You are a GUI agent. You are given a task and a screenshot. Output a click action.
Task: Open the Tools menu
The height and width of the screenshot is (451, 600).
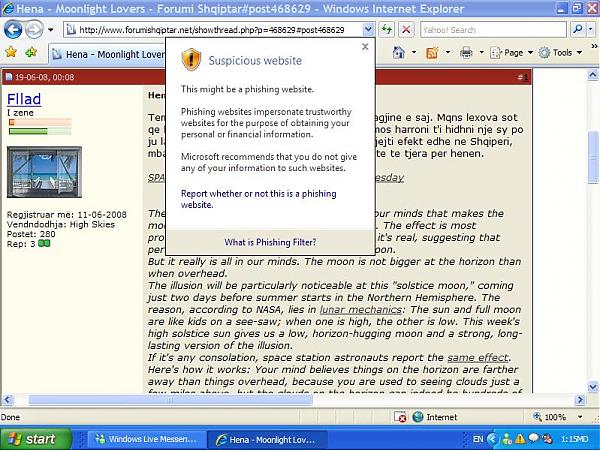pyautogui.click(x=560, y=53)
